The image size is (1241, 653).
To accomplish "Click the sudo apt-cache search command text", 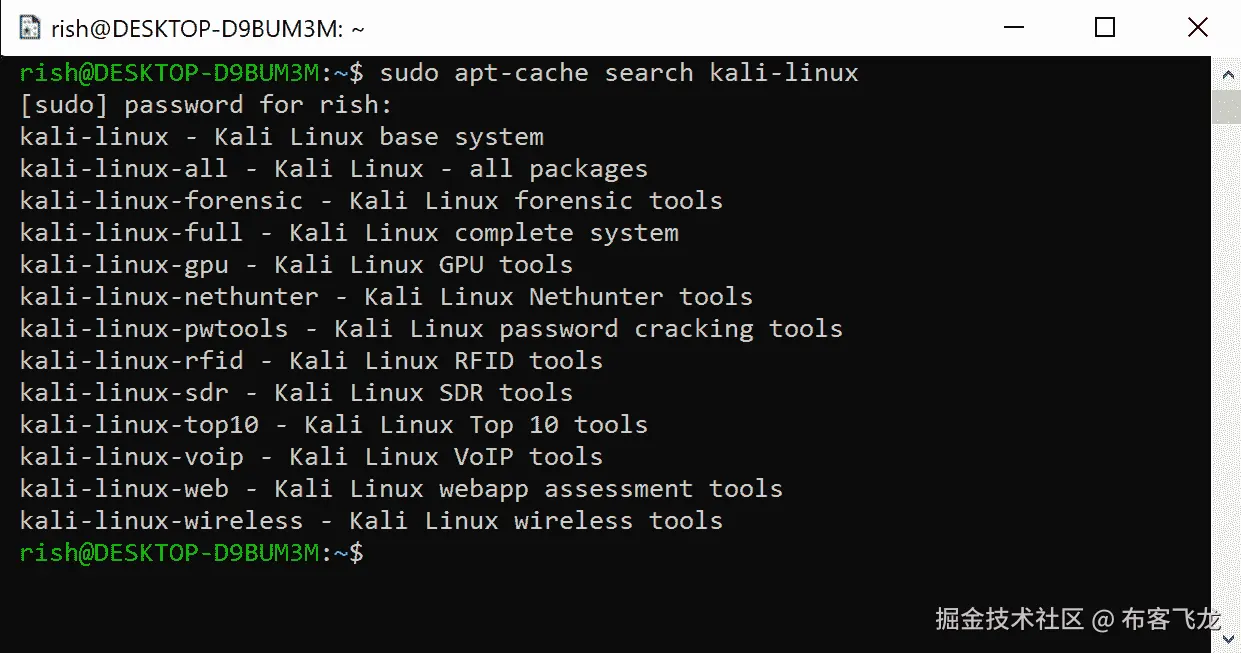I will pos(619,73).
